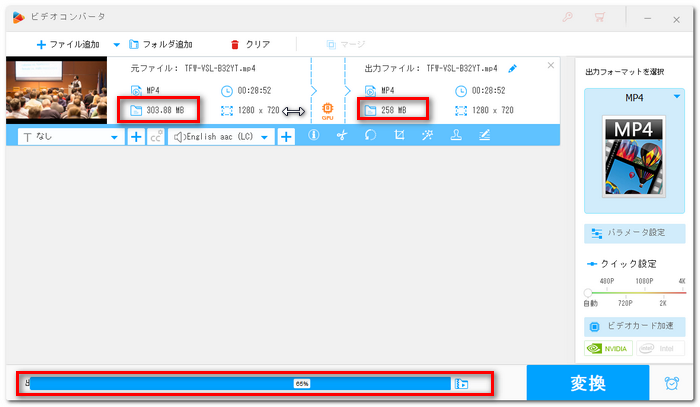700x407 pixels.
Task: Open the effects magic wand tool
Action: 427,137
